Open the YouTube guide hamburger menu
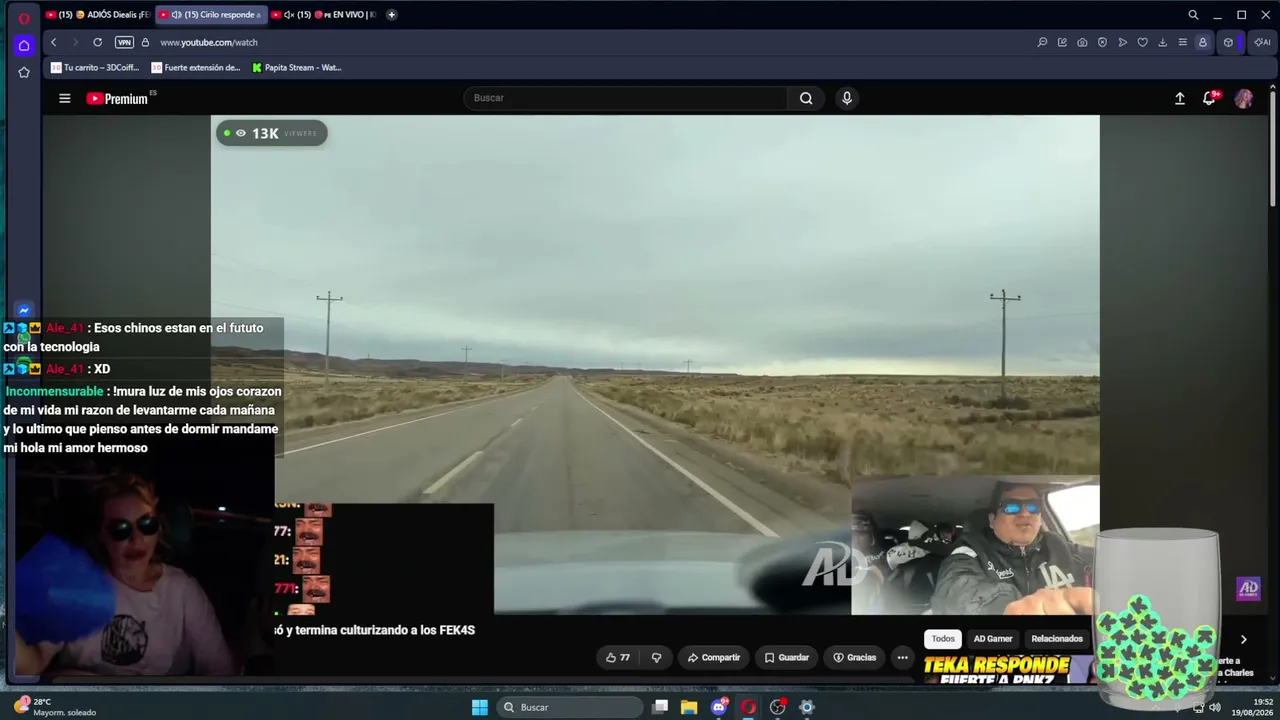The image size is (1280, 720). [65, 98]
